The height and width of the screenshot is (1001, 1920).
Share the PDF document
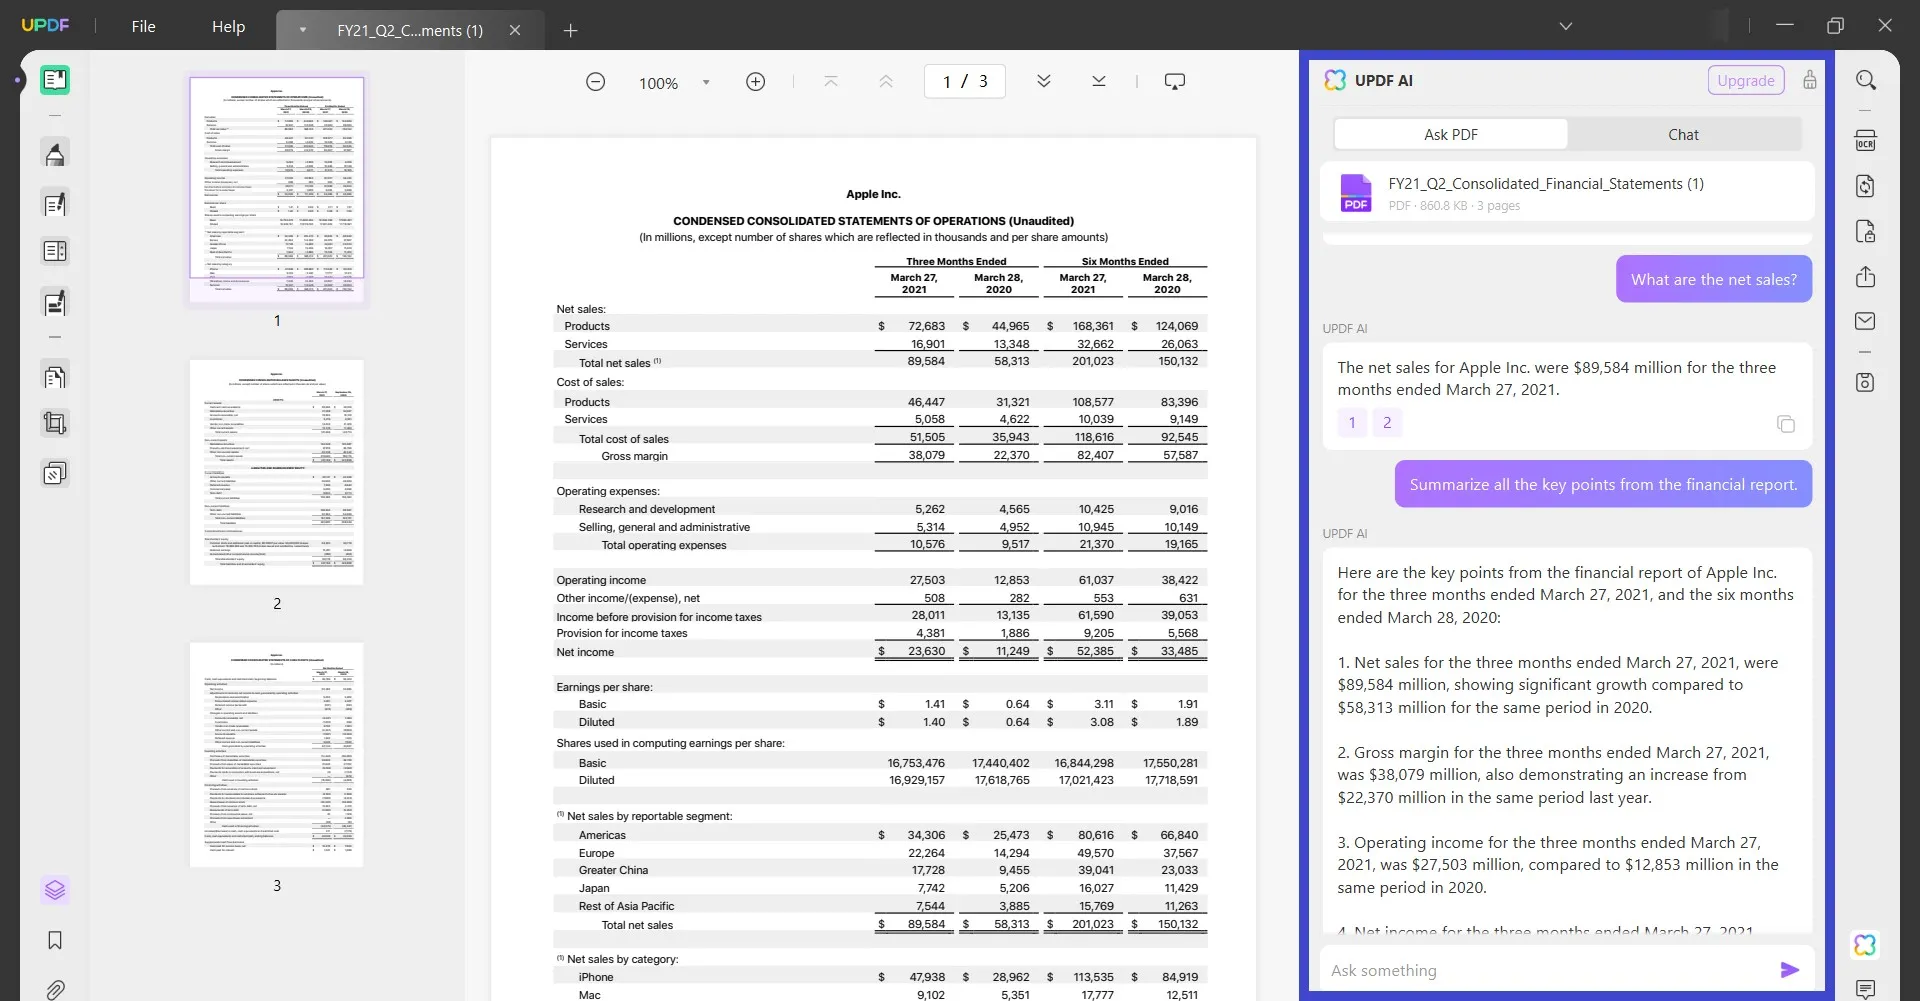click(1866, 277)
